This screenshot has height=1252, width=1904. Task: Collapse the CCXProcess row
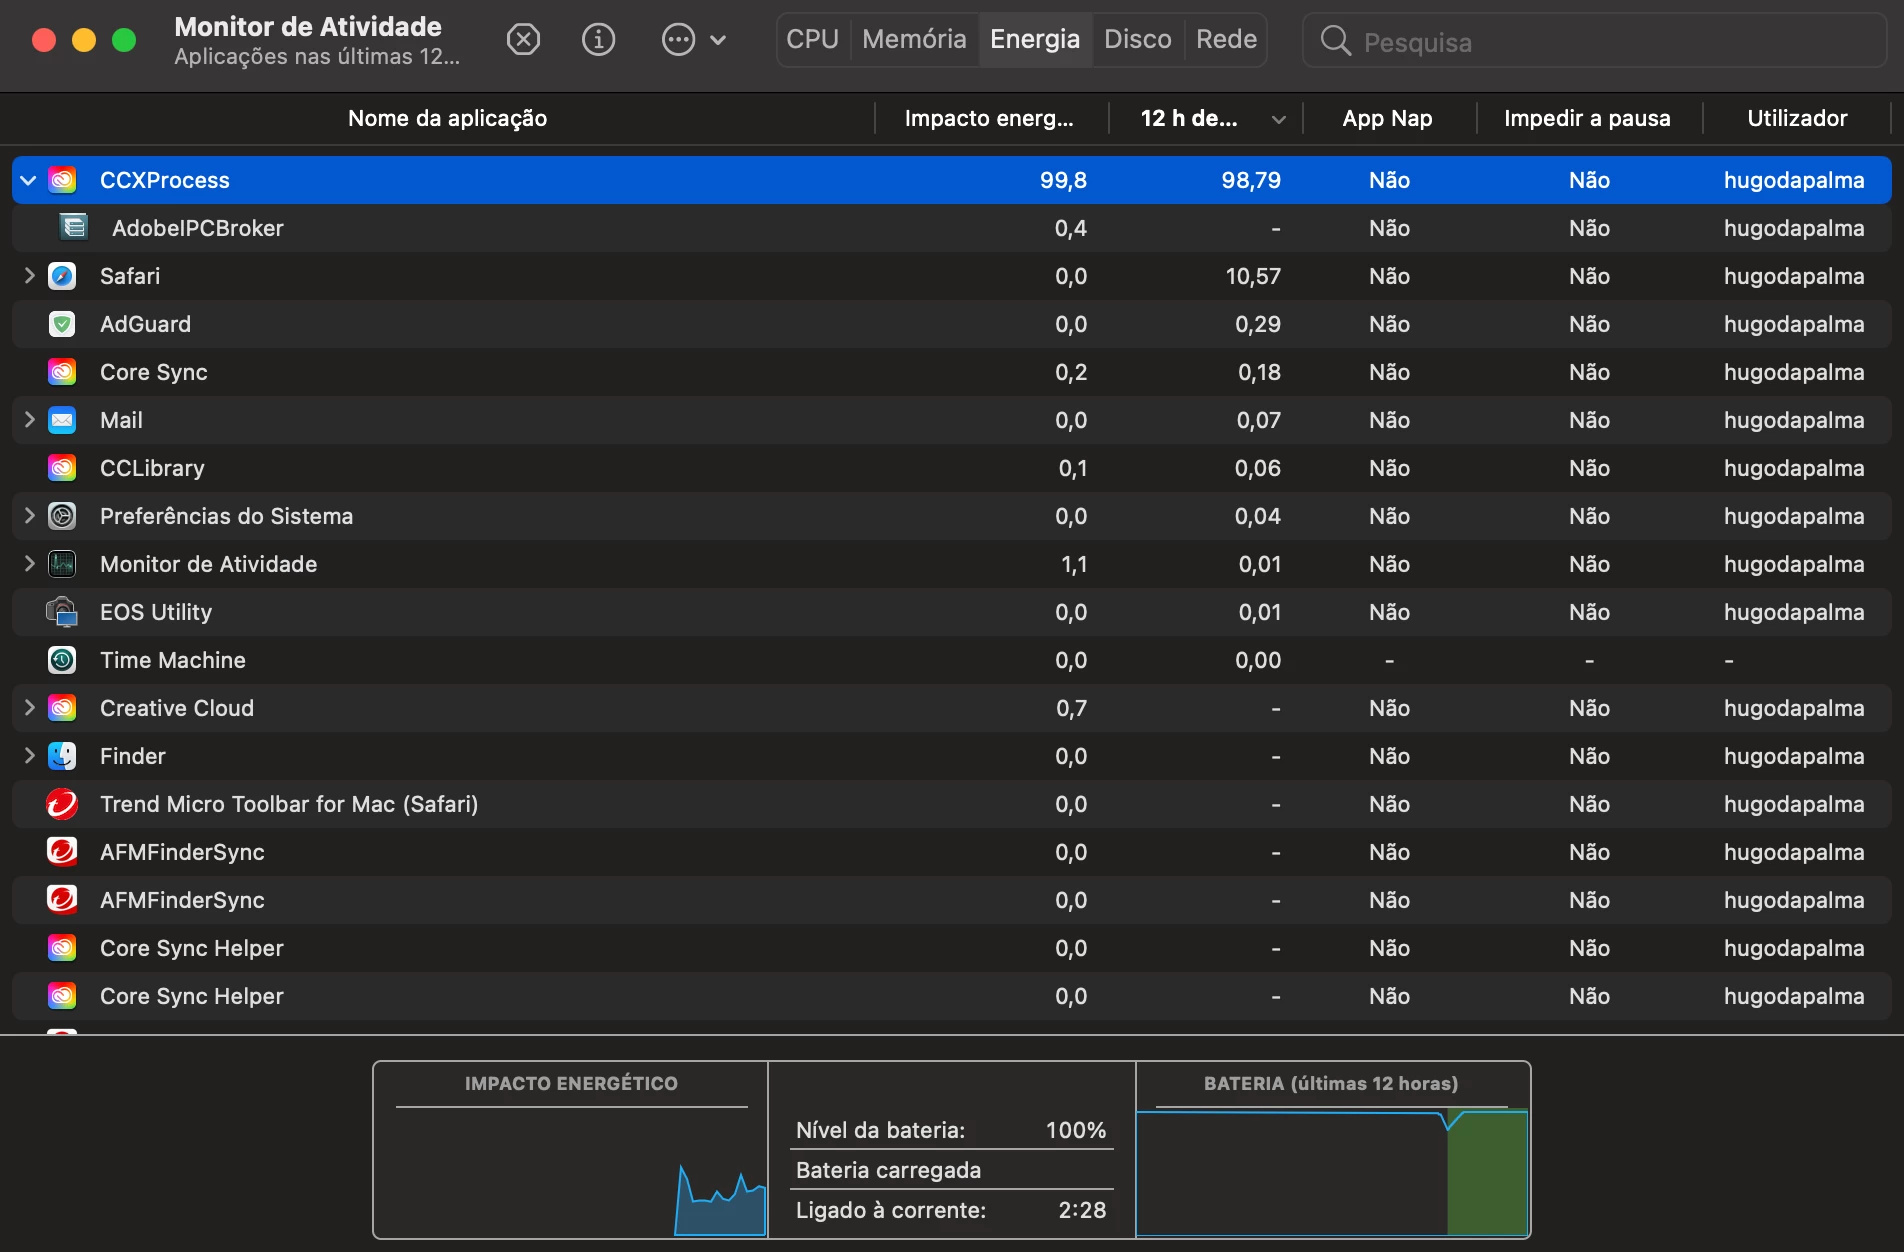tap(29, 180)
